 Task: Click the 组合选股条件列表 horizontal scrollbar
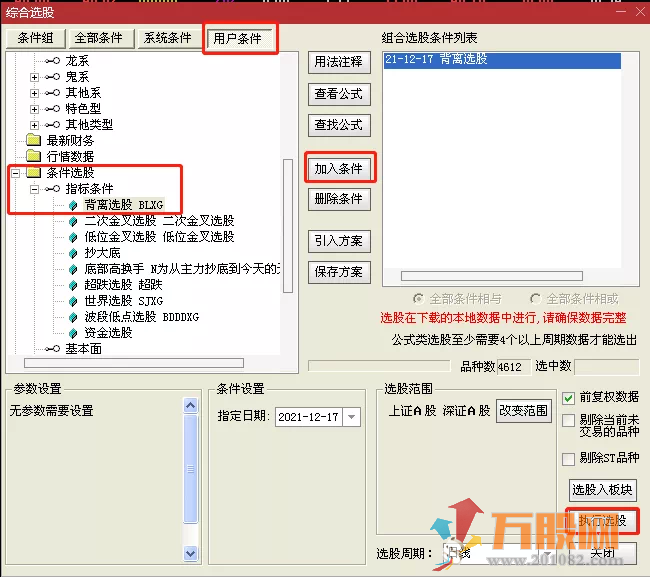(492, 276)
